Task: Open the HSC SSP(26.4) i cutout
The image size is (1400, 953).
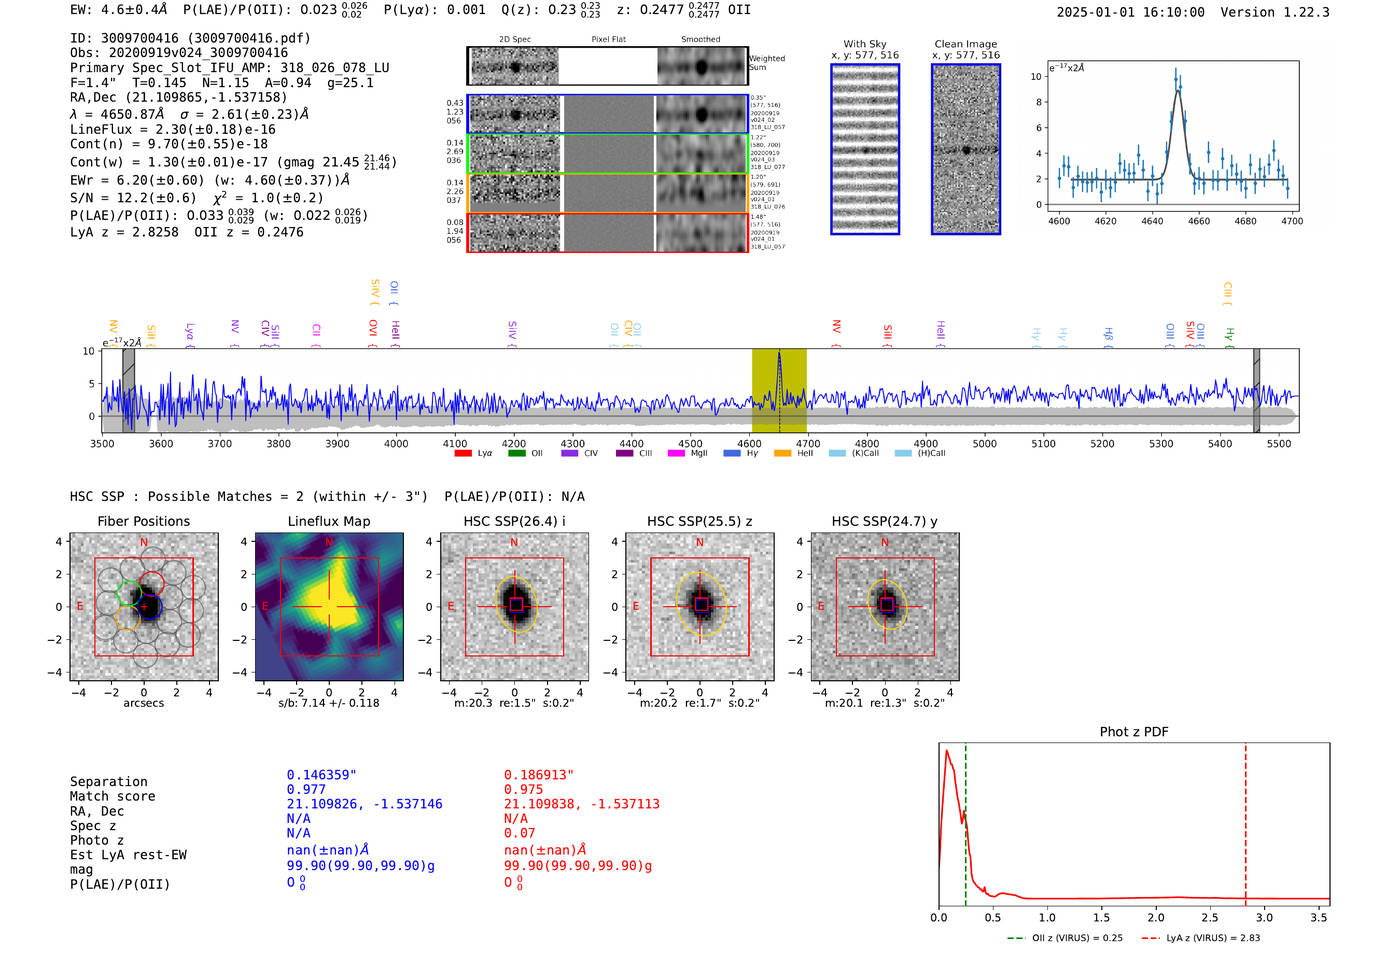Action: pos(514,607)
